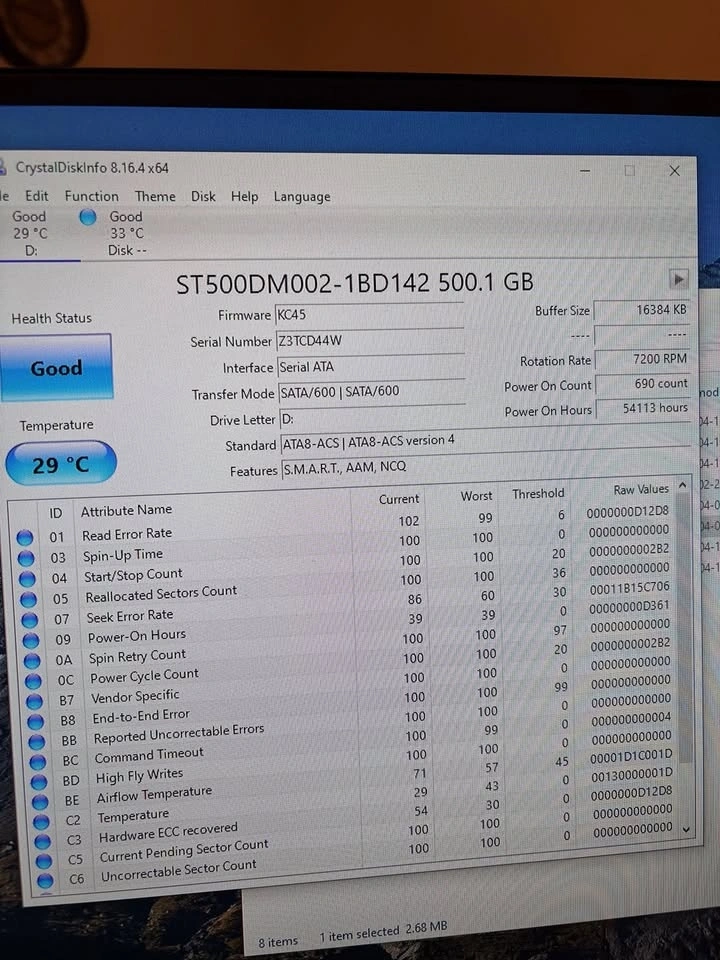Click the status orb beside Power-On Hours row
The height and width of the screenshot is (960, 720).
(x=32, y=641)
